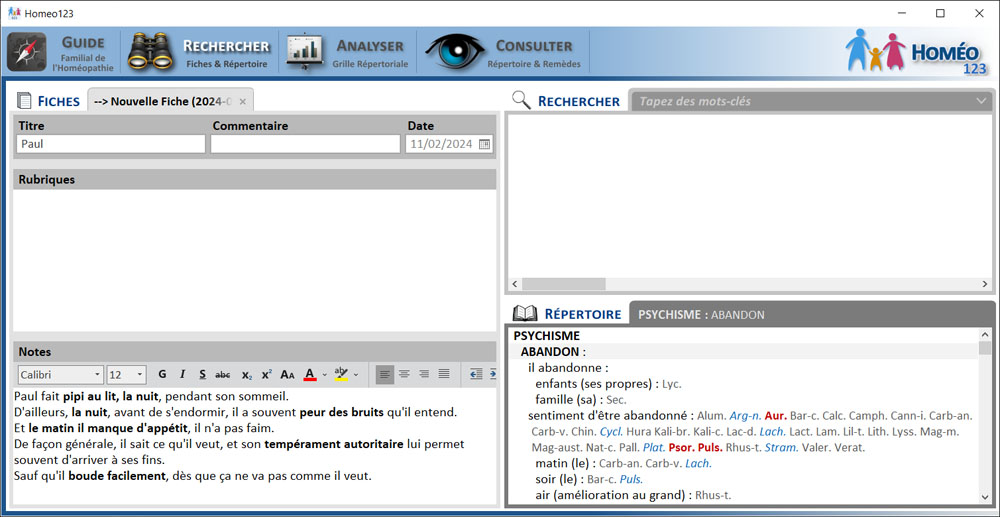Click the red Psor. remedy
The height and width of the screenshot is (517, 1000).
681,448
